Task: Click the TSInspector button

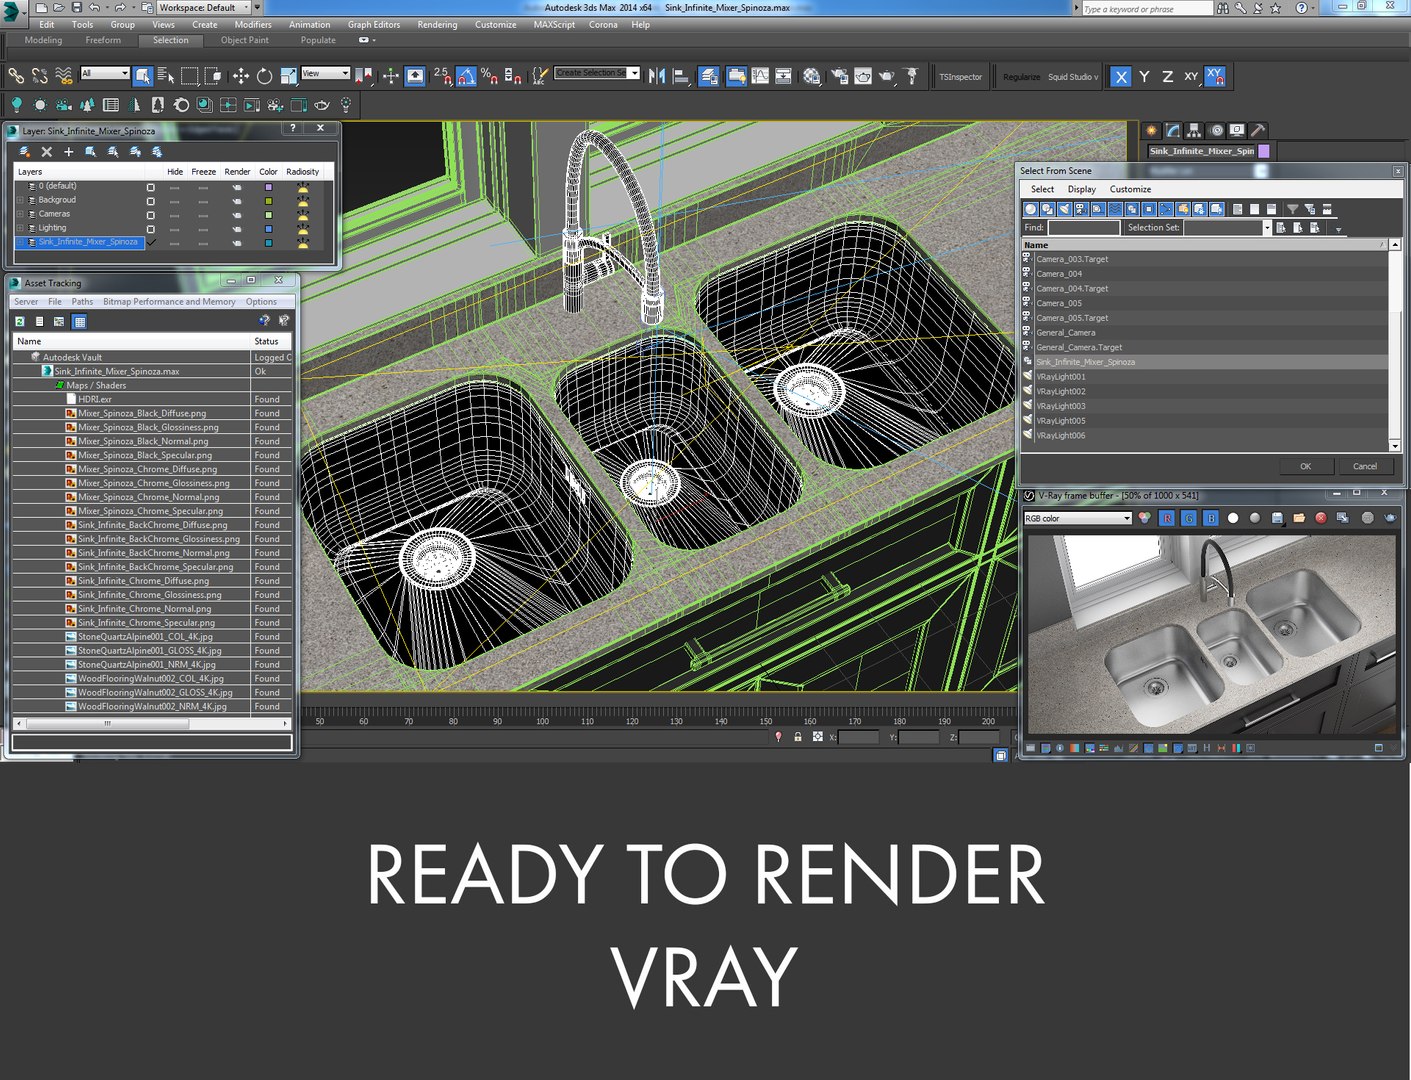Action: [x=960, y=77]
